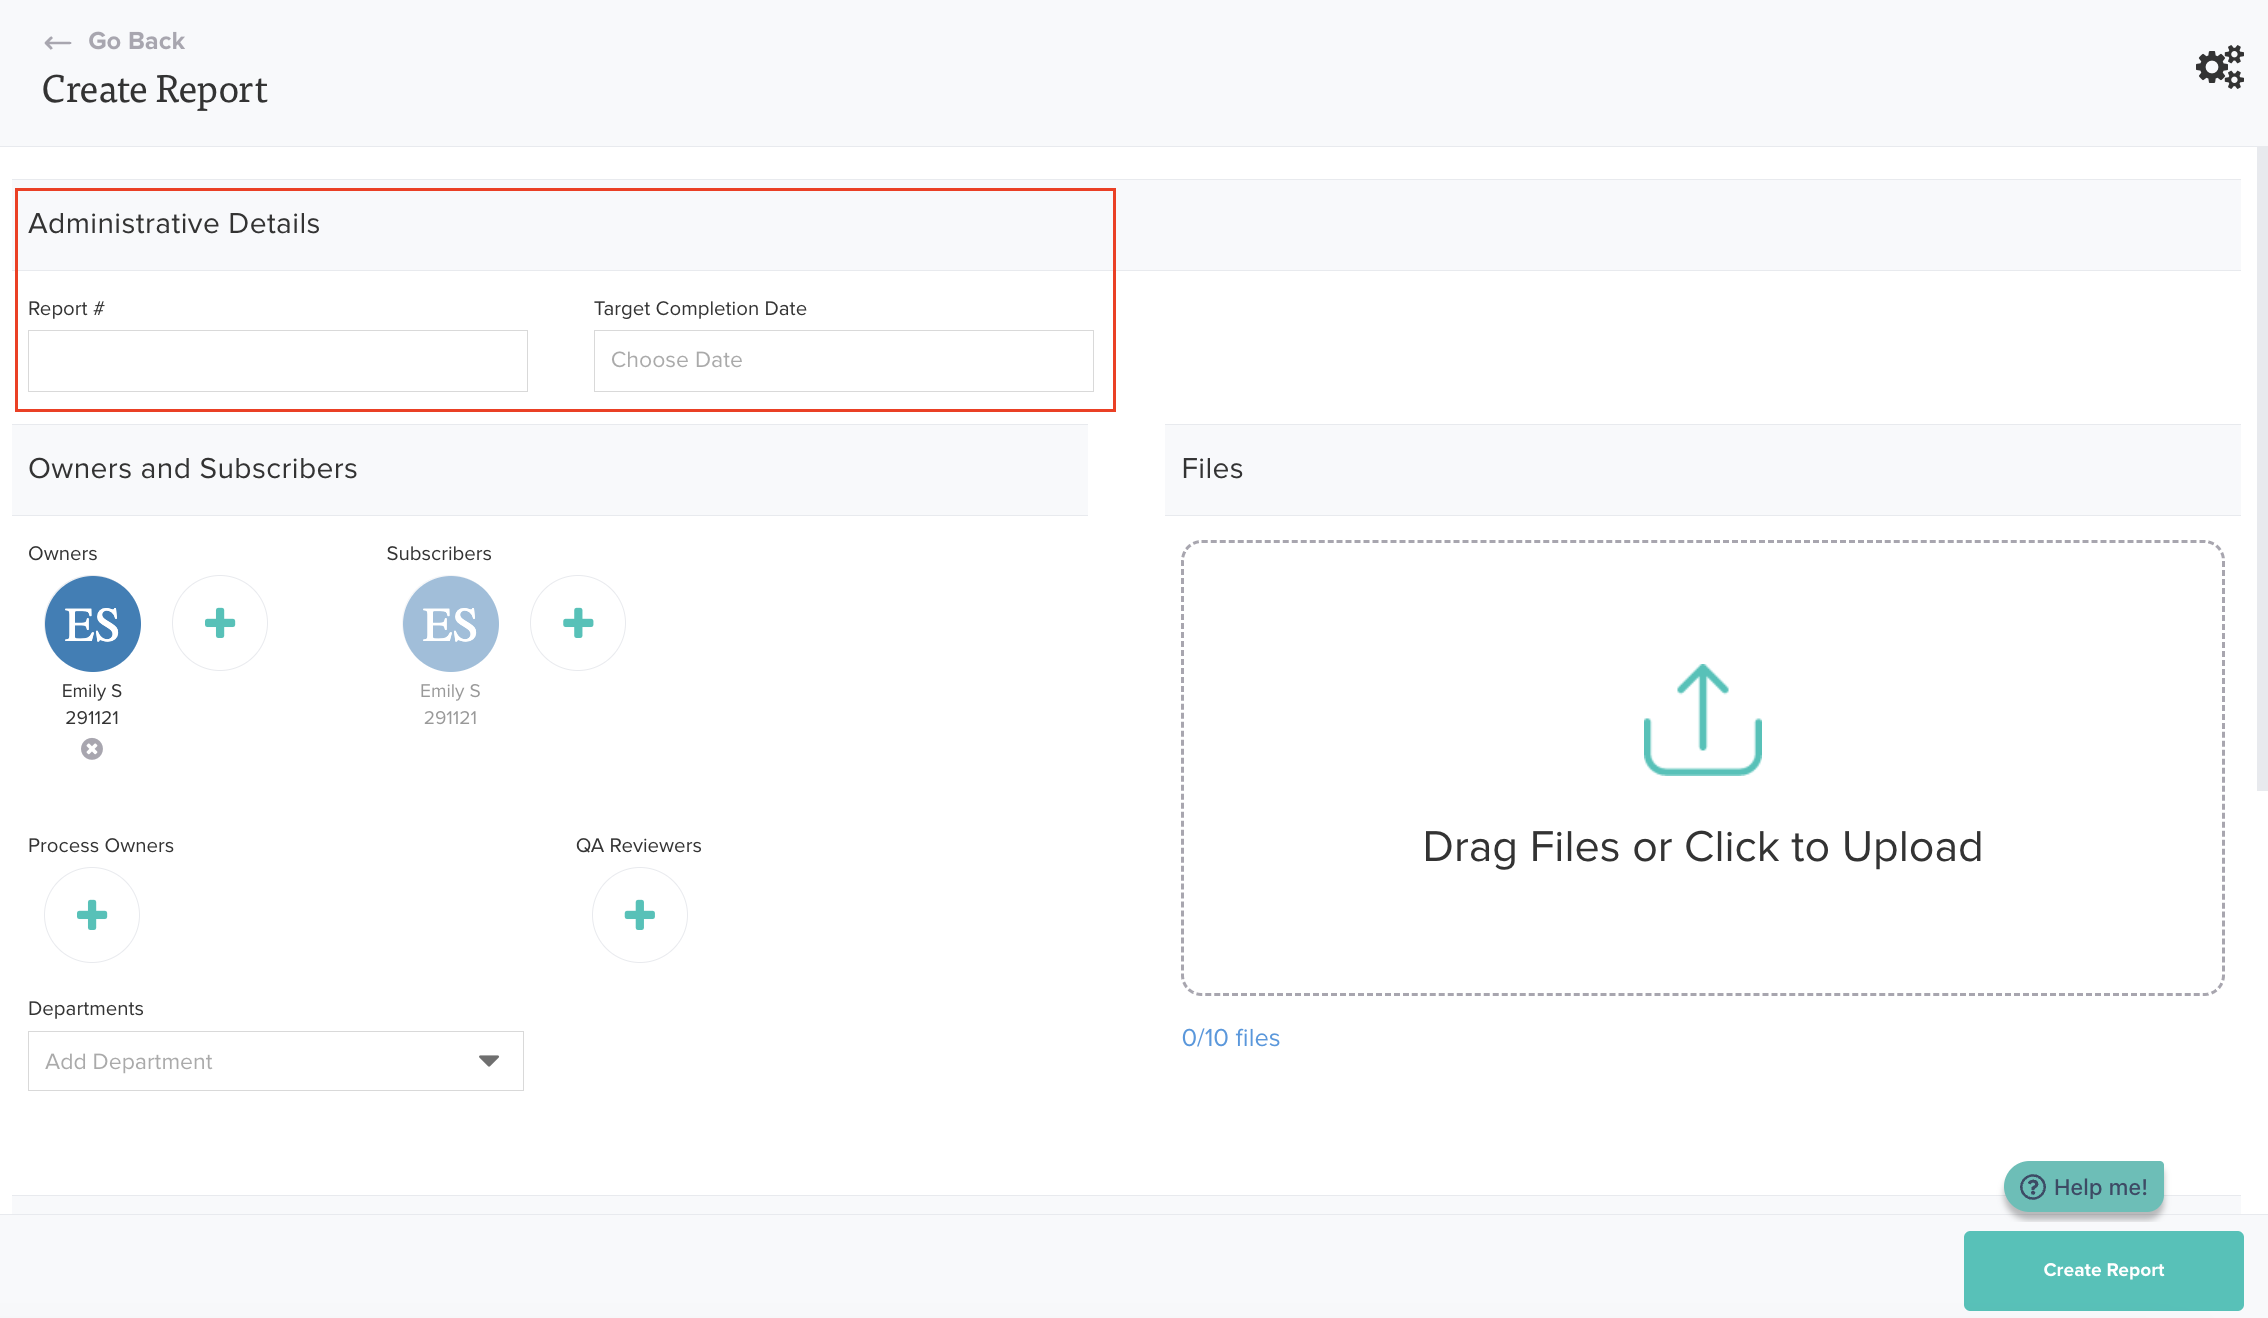Add a new owner with plus icon
2268x1318 pixels.
click(220, 623)
